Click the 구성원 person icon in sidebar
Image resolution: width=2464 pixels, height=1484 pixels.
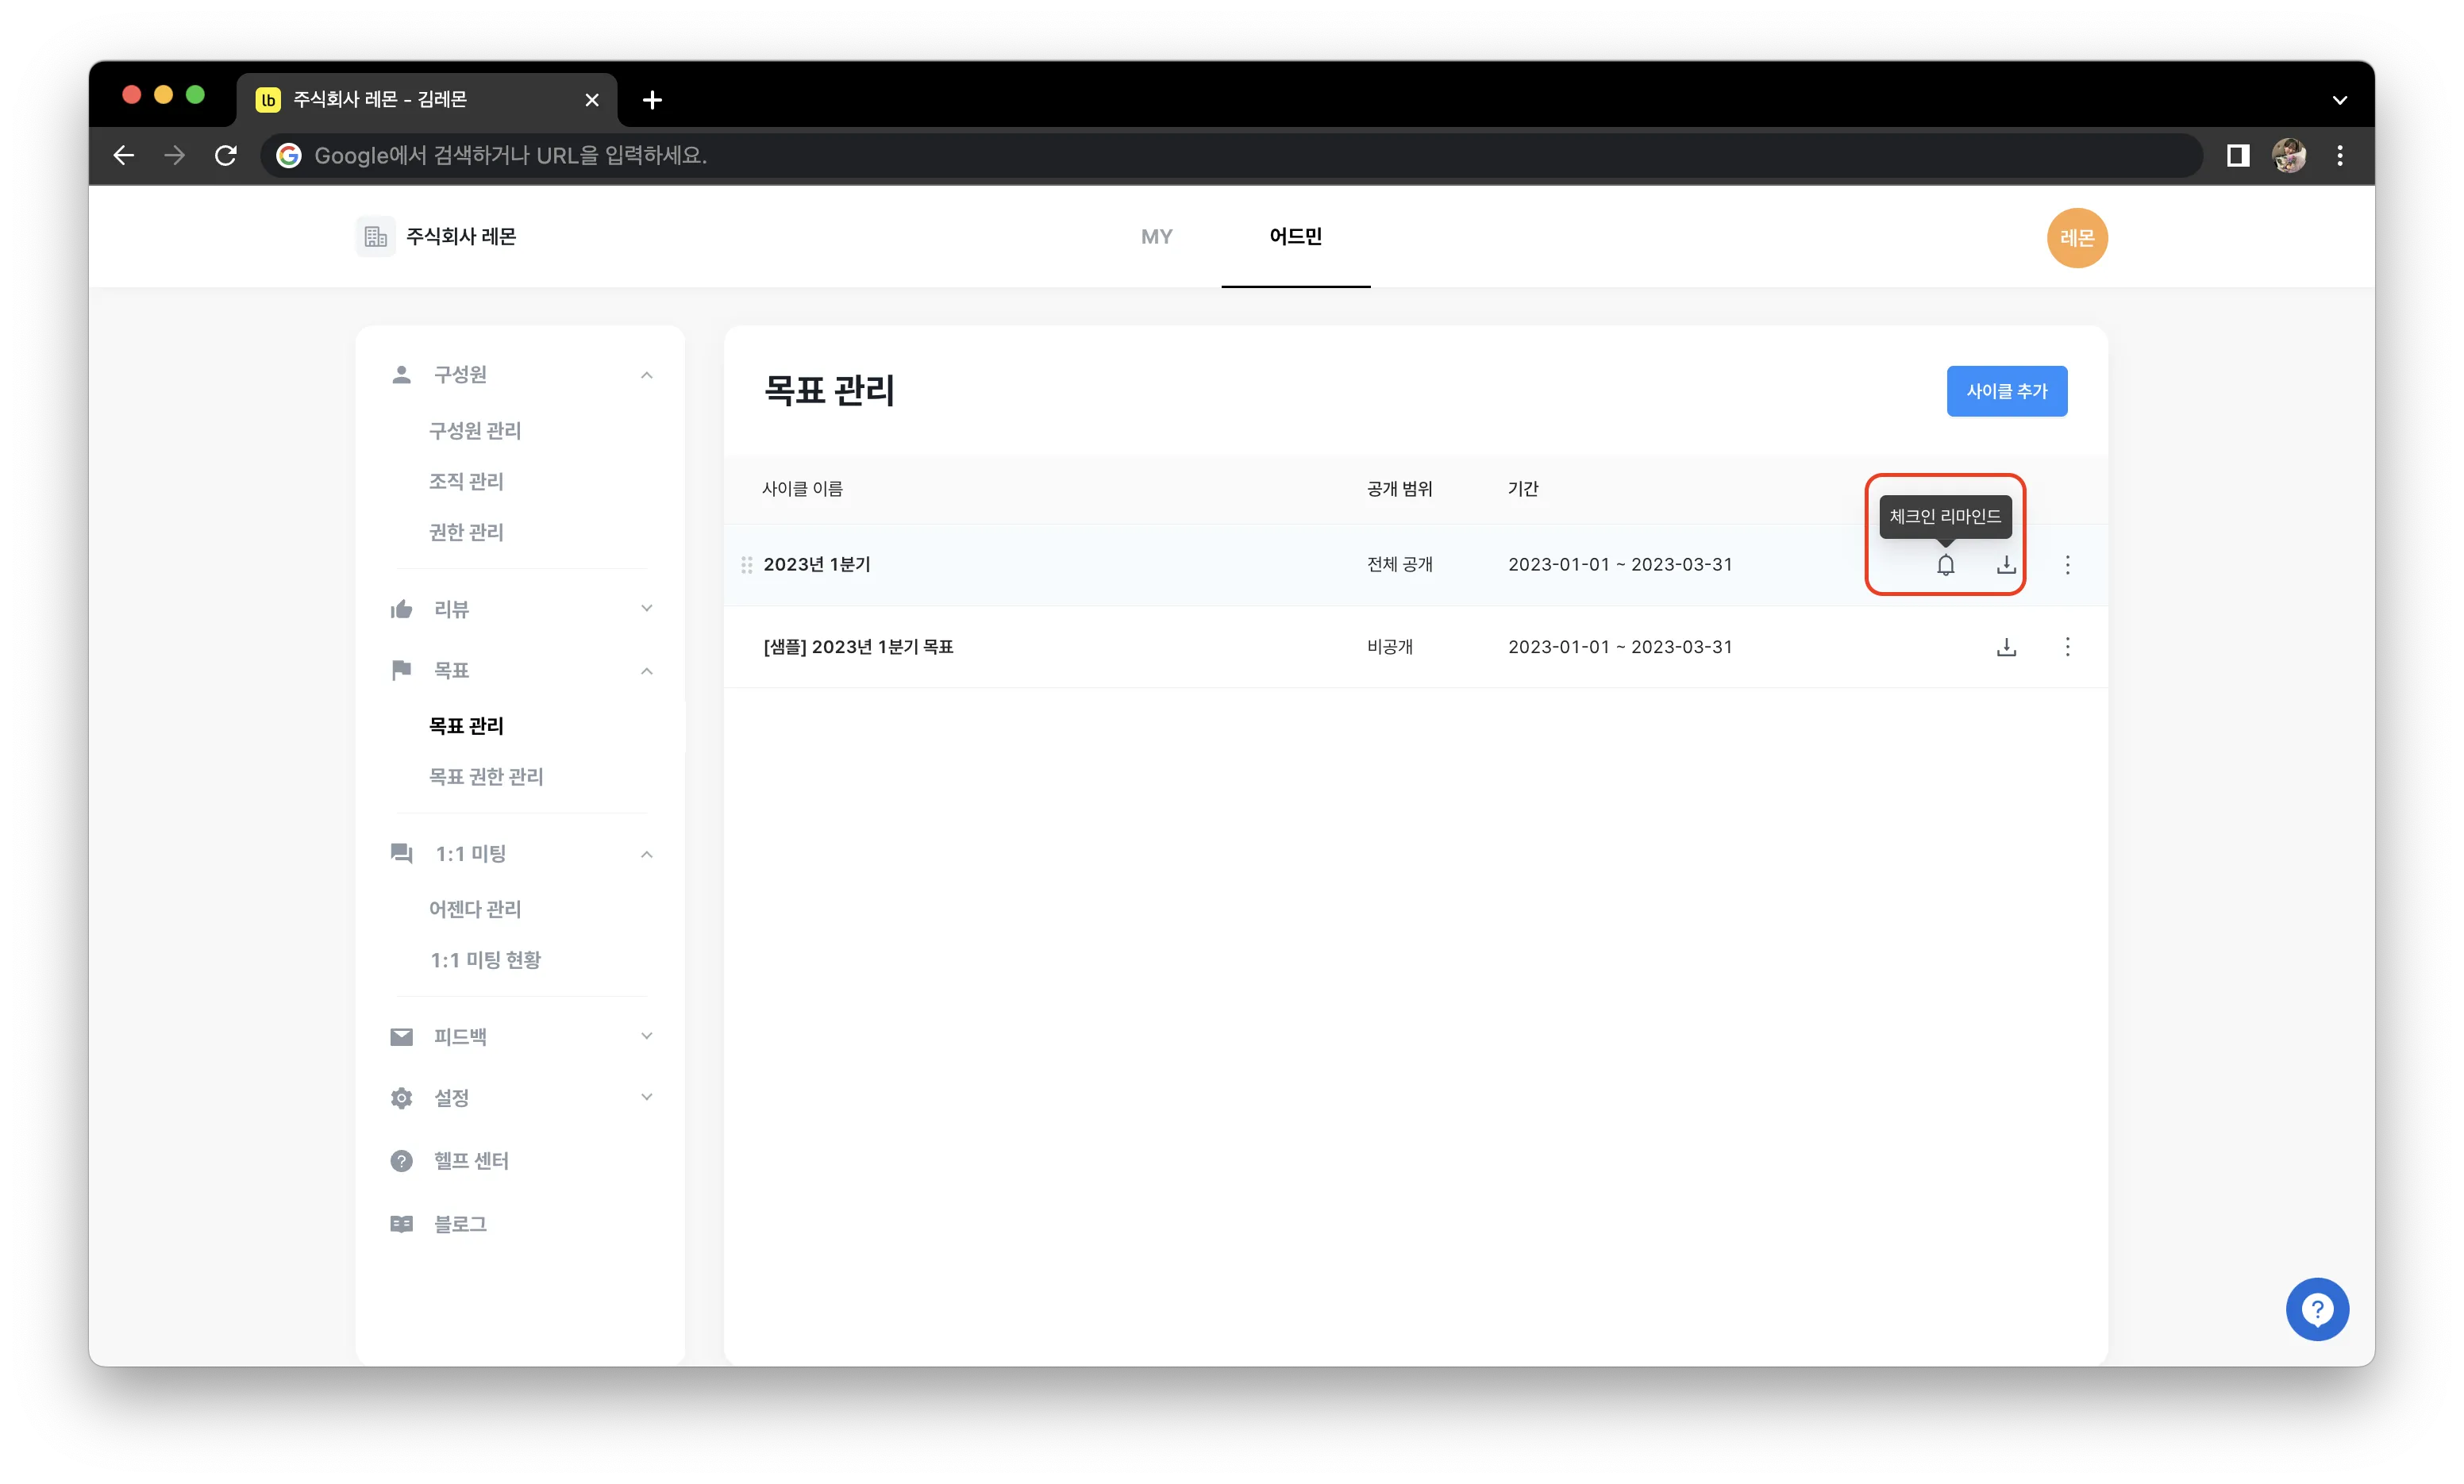point(401,374)
